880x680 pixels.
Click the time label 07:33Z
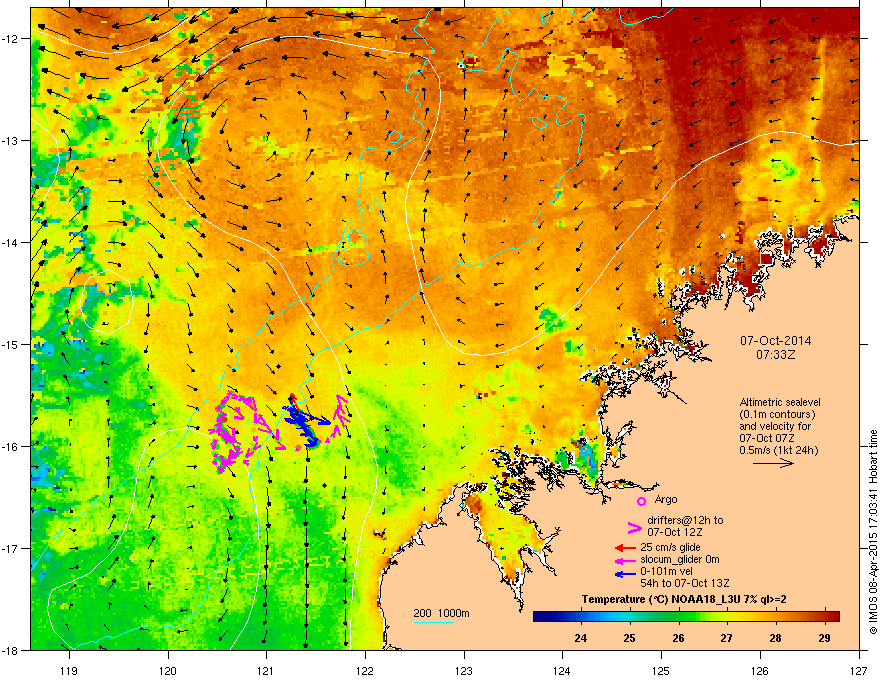click(775, 355)
